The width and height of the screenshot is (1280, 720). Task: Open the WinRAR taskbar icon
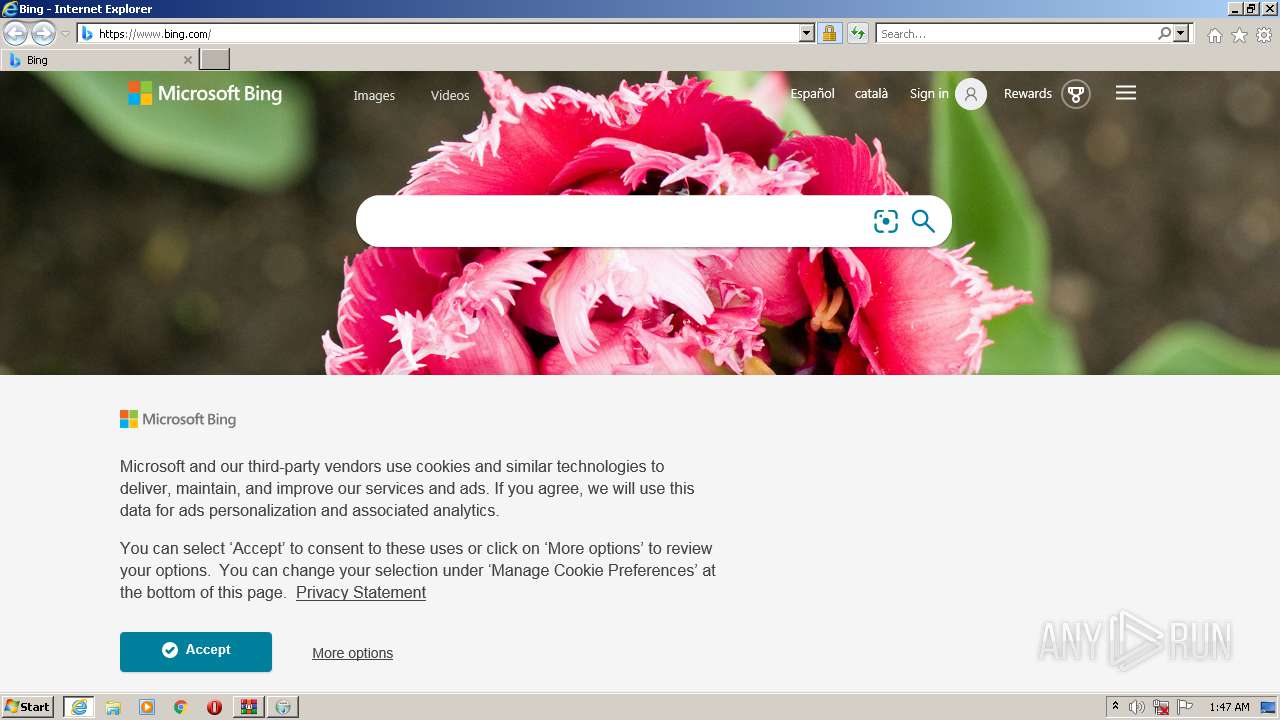(249, 707)
